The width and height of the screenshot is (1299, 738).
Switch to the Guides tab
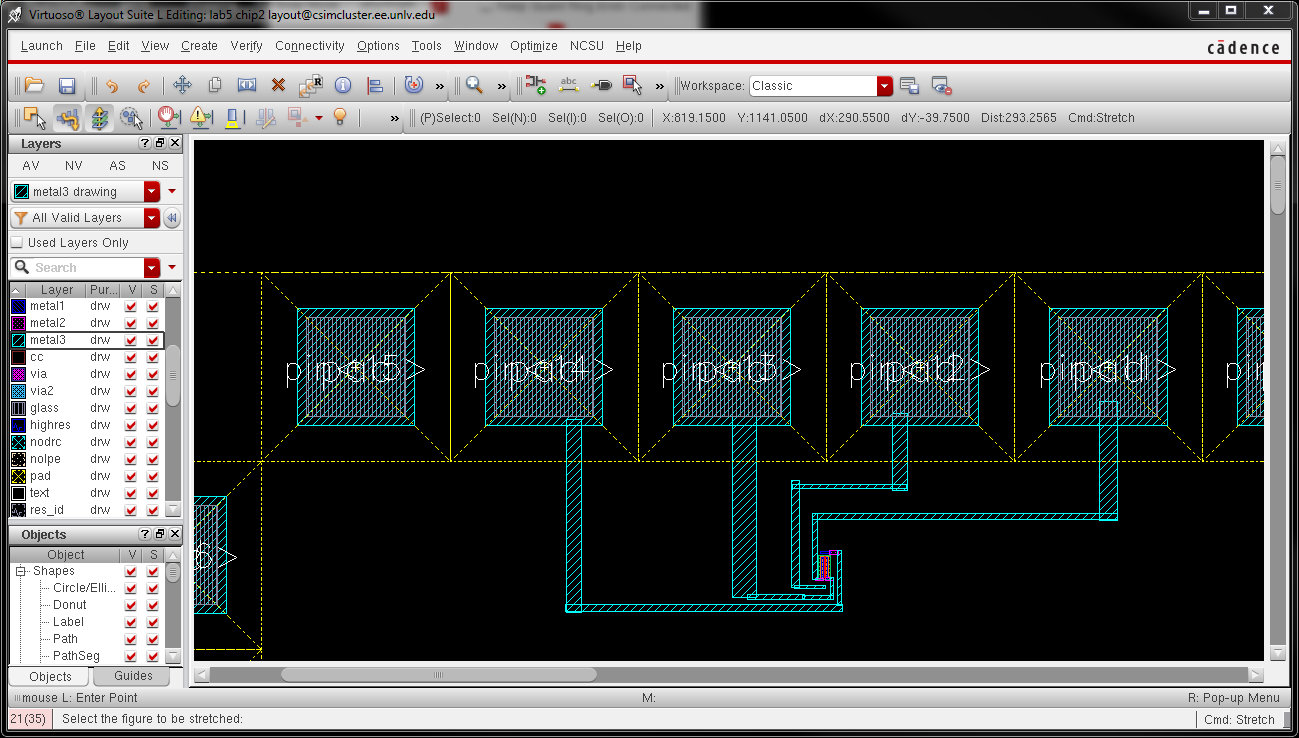pos(133,676)
